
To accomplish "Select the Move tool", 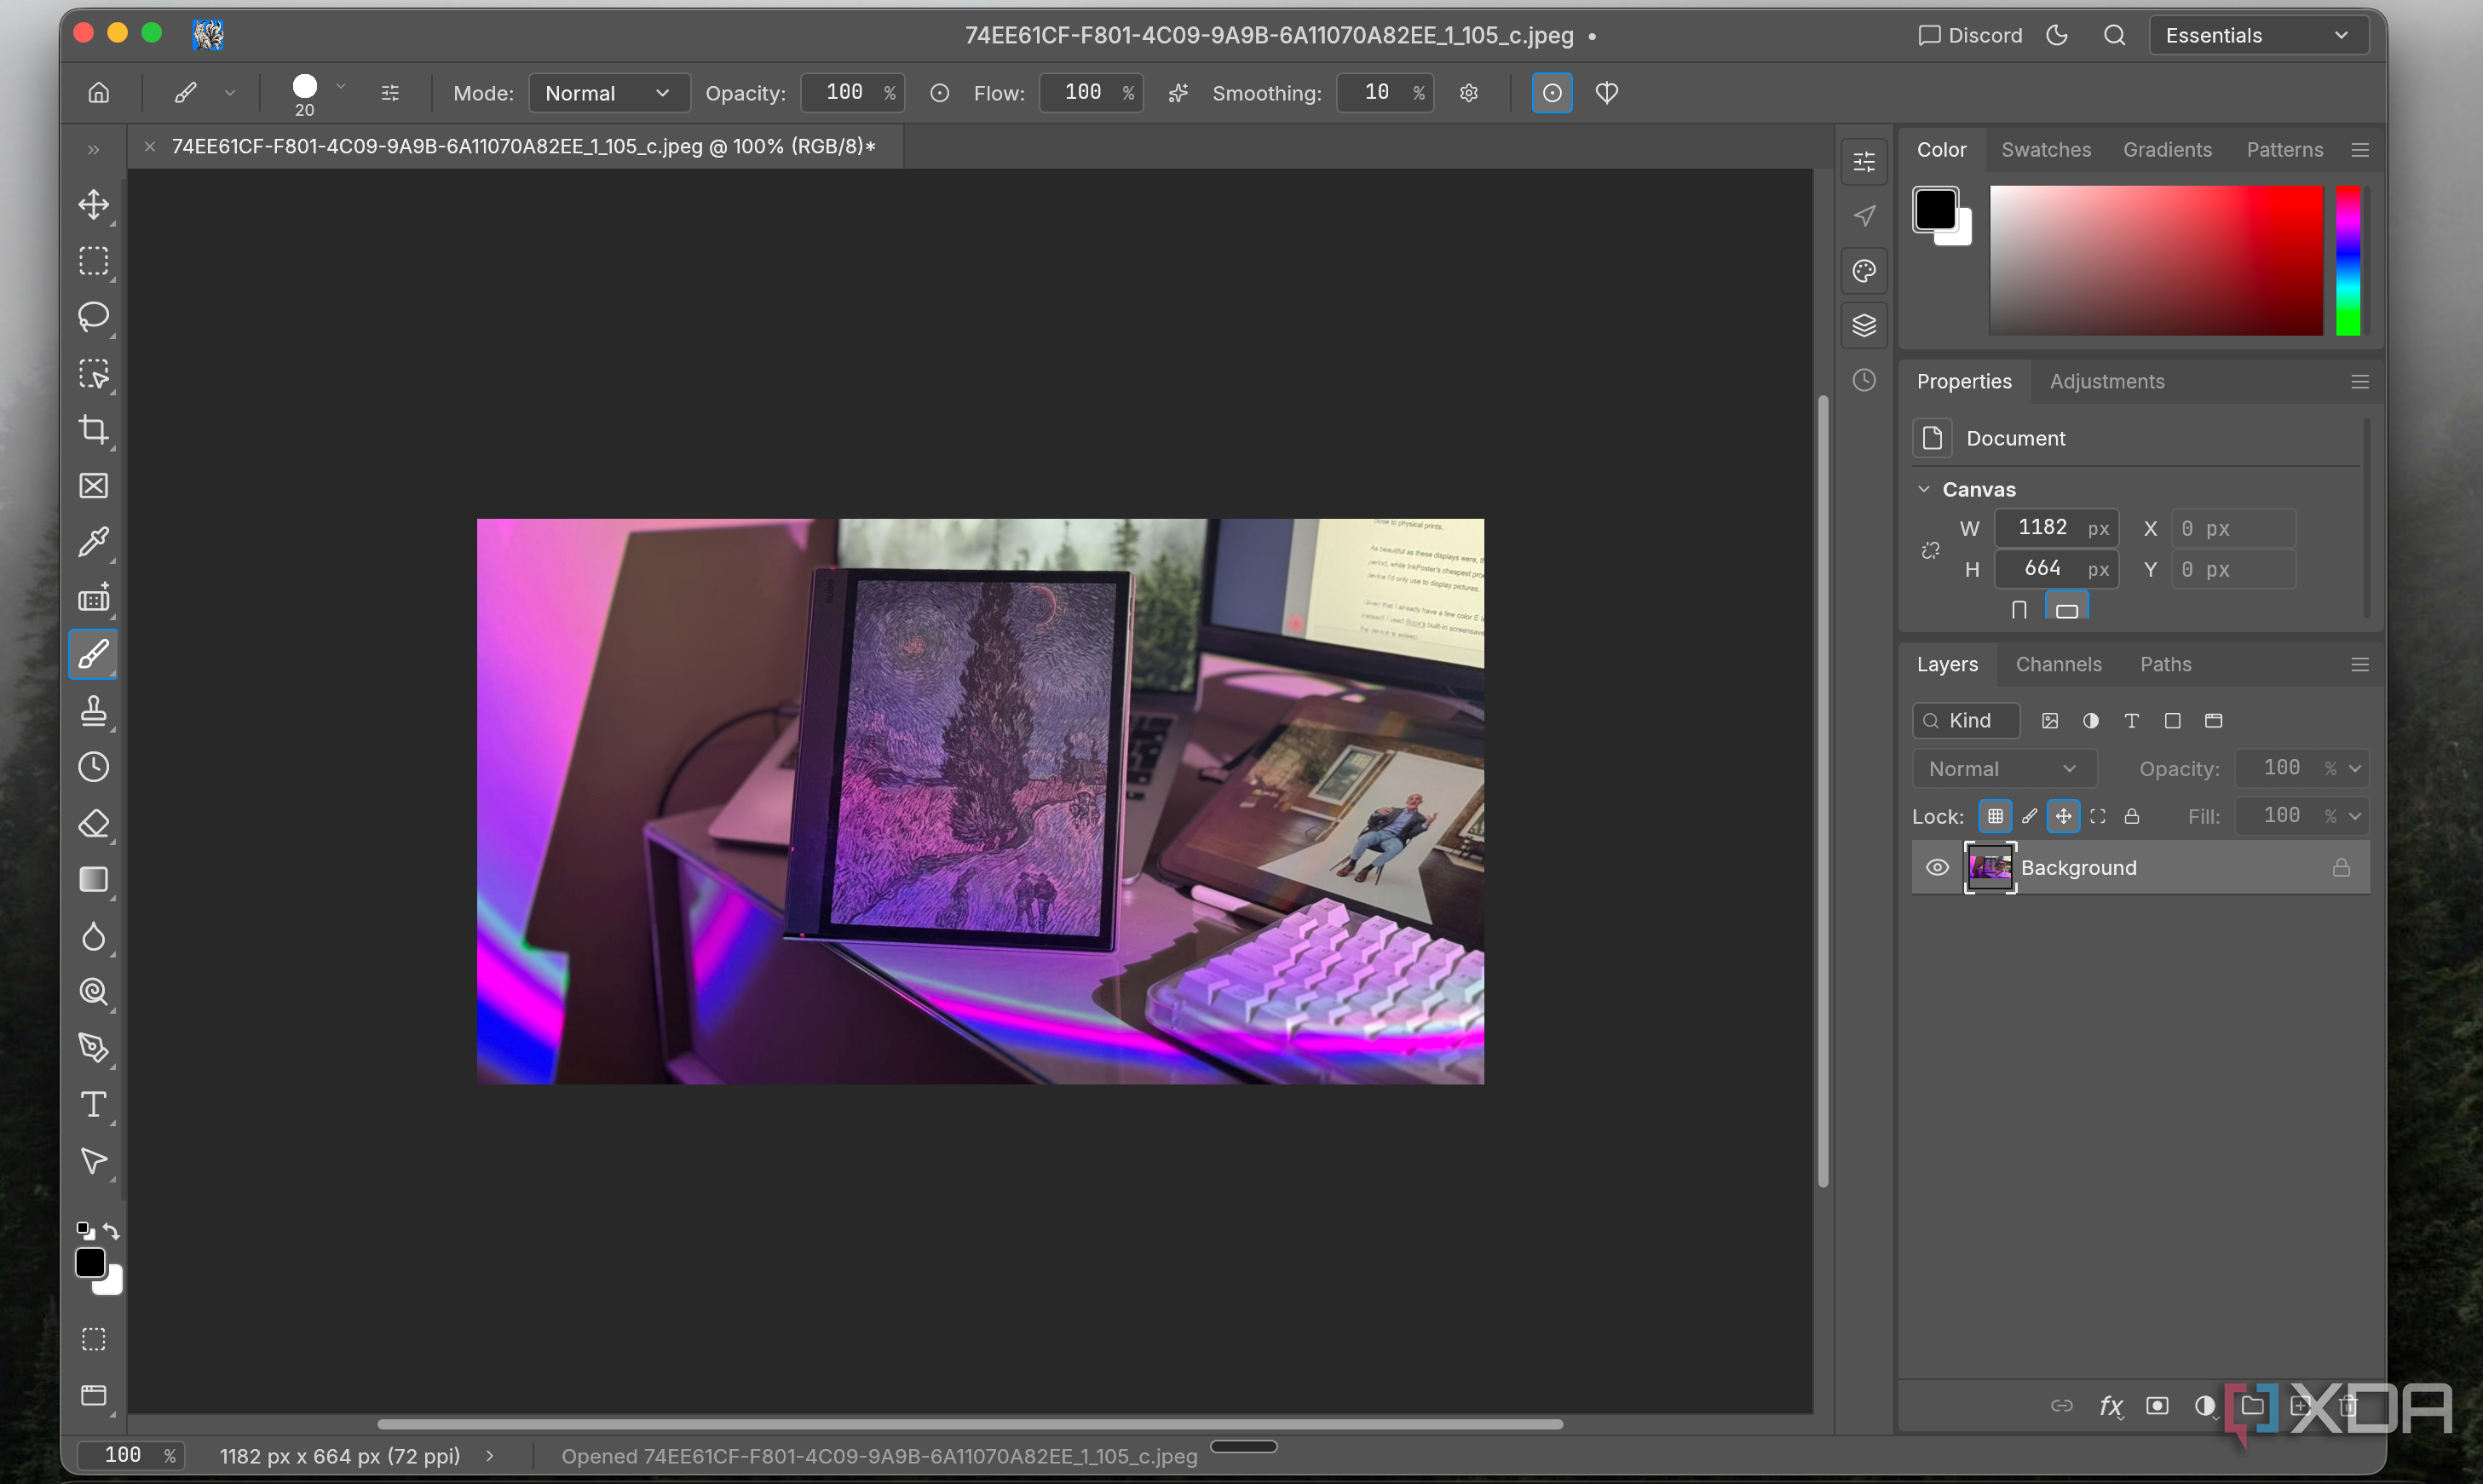I will pos(94,205).
